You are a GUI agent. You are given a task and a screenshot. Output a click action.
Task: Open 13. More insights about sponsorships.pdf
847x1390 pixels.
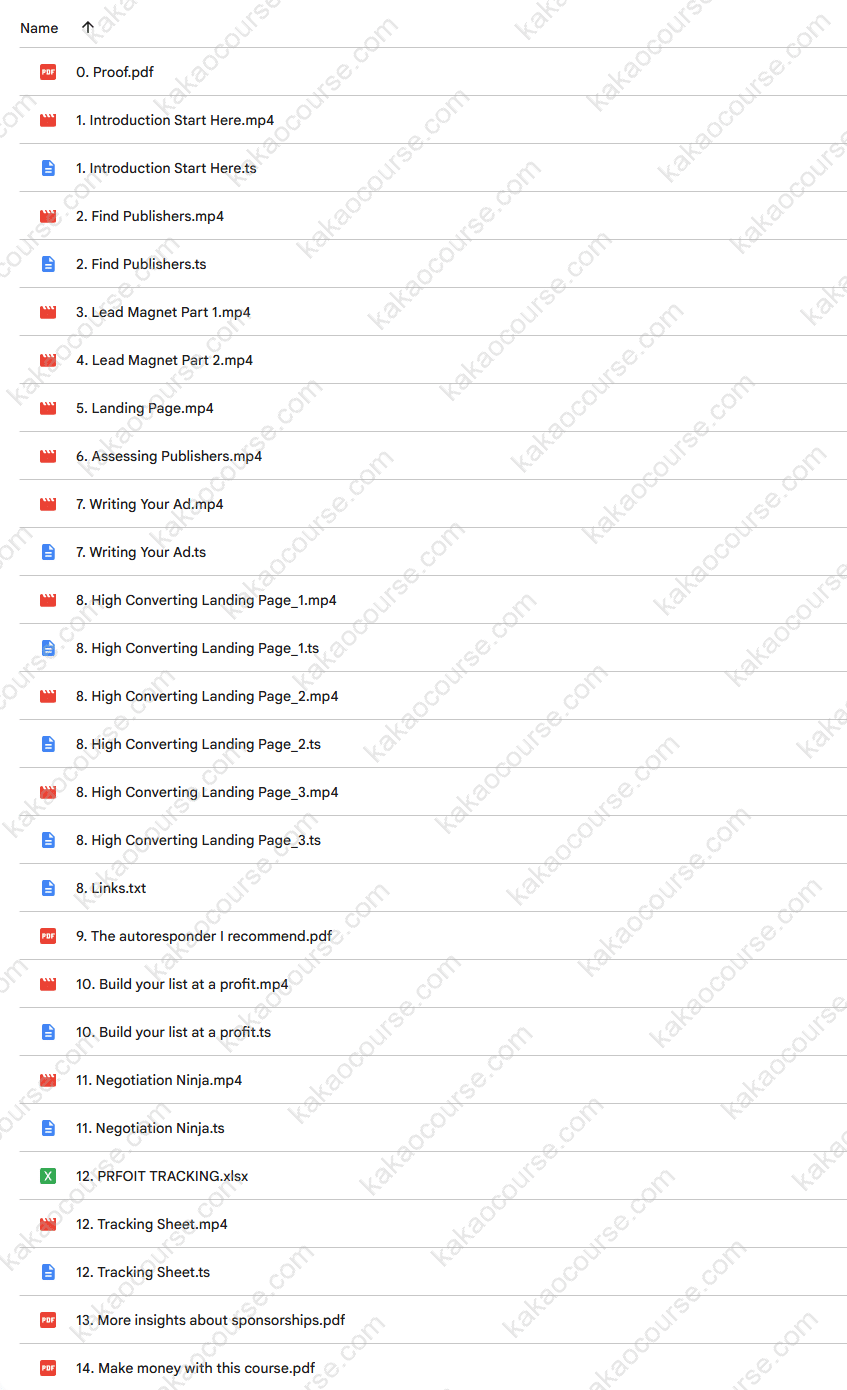pyautogui.click(x=210, y=1320)
